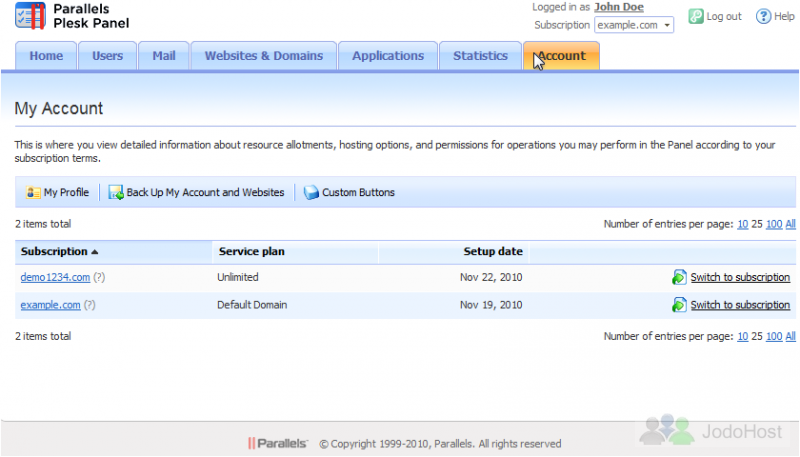Image resolution: width=800 pixels, height=457 pixels.
Task: Set 100 entries per page above table
Action: (x=774, y=224)
